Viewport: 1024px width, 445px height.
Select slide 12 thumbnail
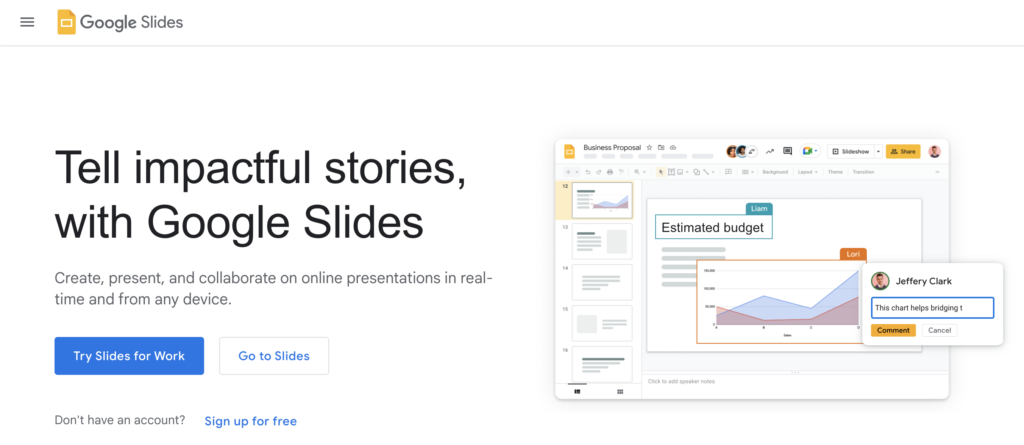pyautogui.click(x=602, y=200)
